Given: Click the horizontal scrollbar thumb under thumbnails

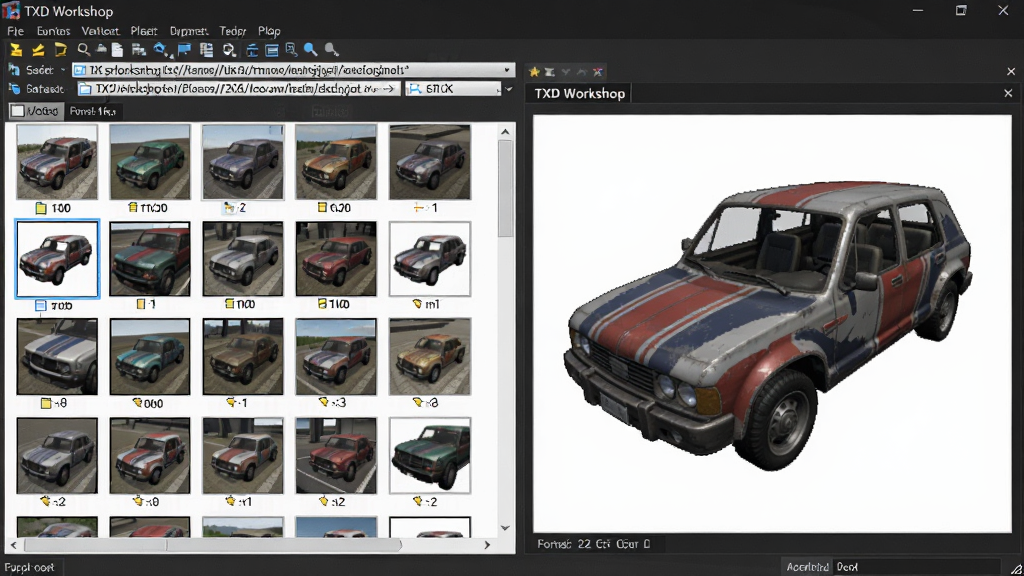Looking at the screenshot, I should [x=213, y=545].
